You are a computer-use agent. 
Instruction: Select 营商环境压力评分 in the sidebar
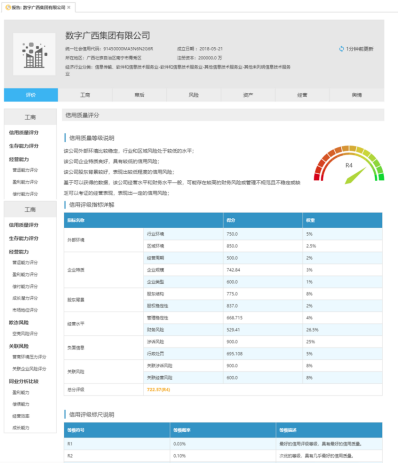[29, 357]
